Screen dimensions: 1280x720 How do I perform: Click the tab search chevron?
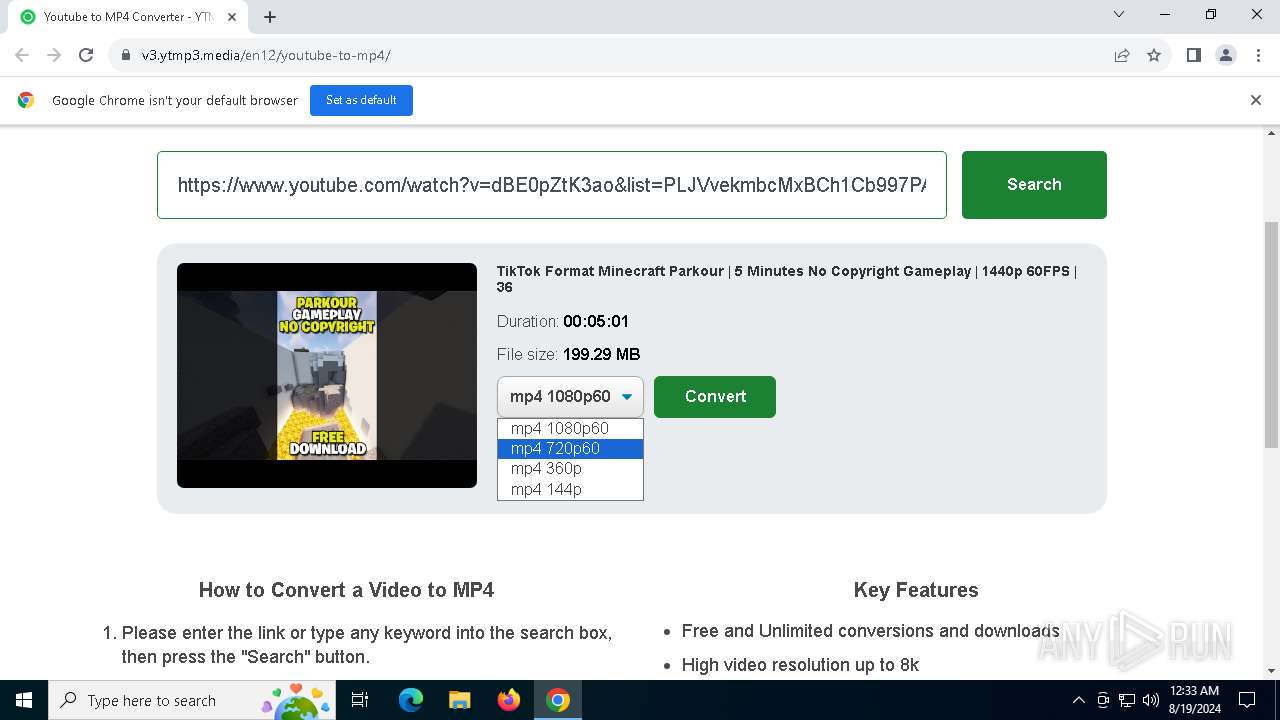click(x=1119, y=15)
